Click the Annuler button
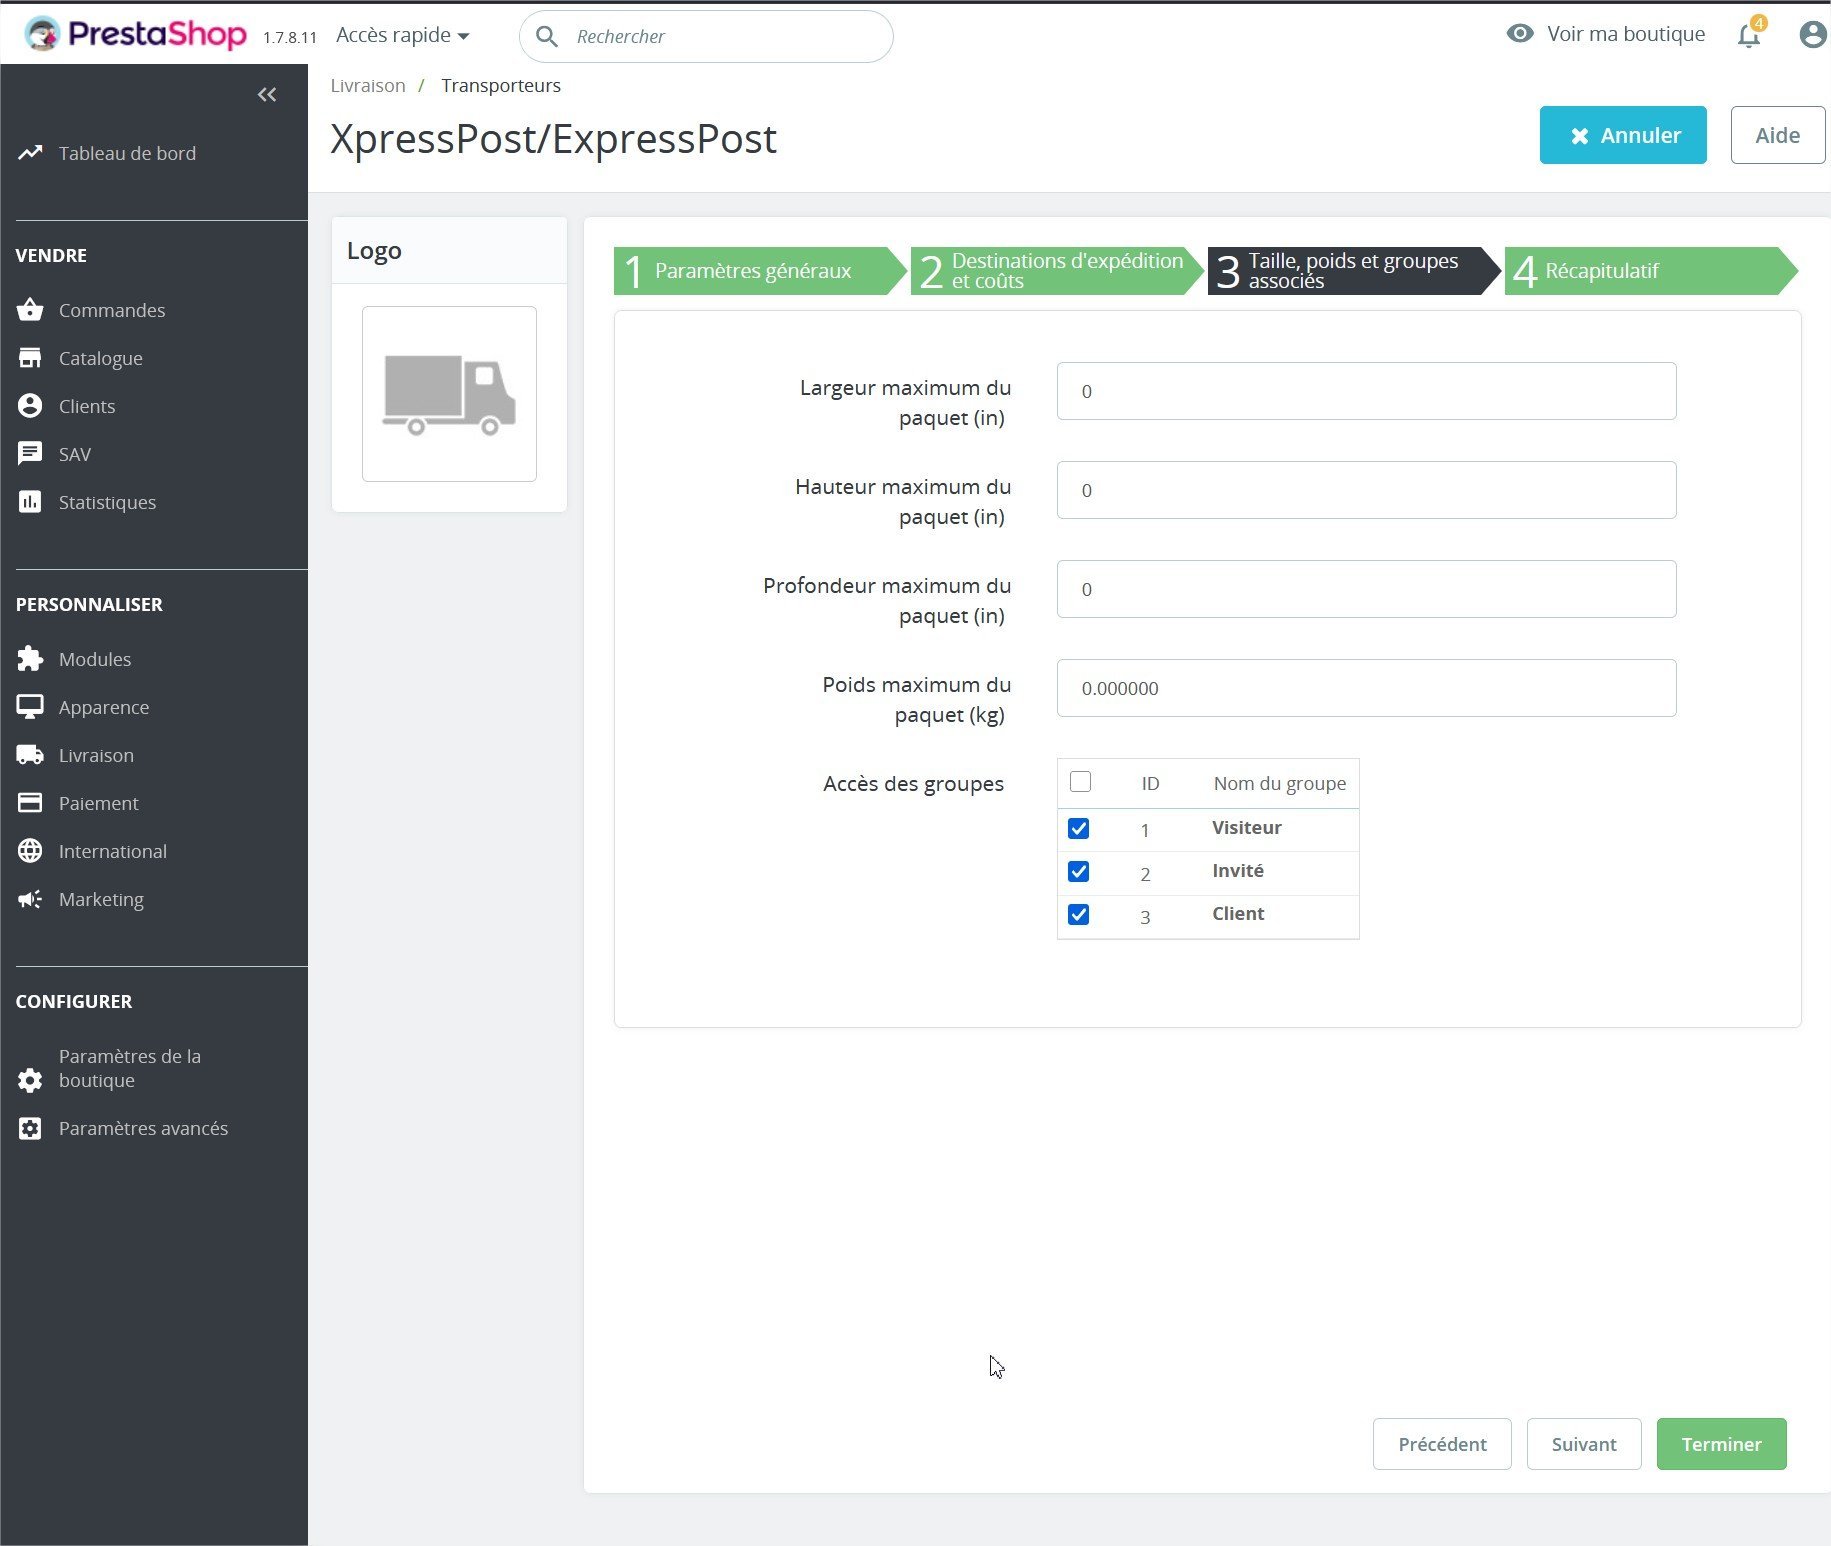The image size is (1831, 1546). [1623, 135]
